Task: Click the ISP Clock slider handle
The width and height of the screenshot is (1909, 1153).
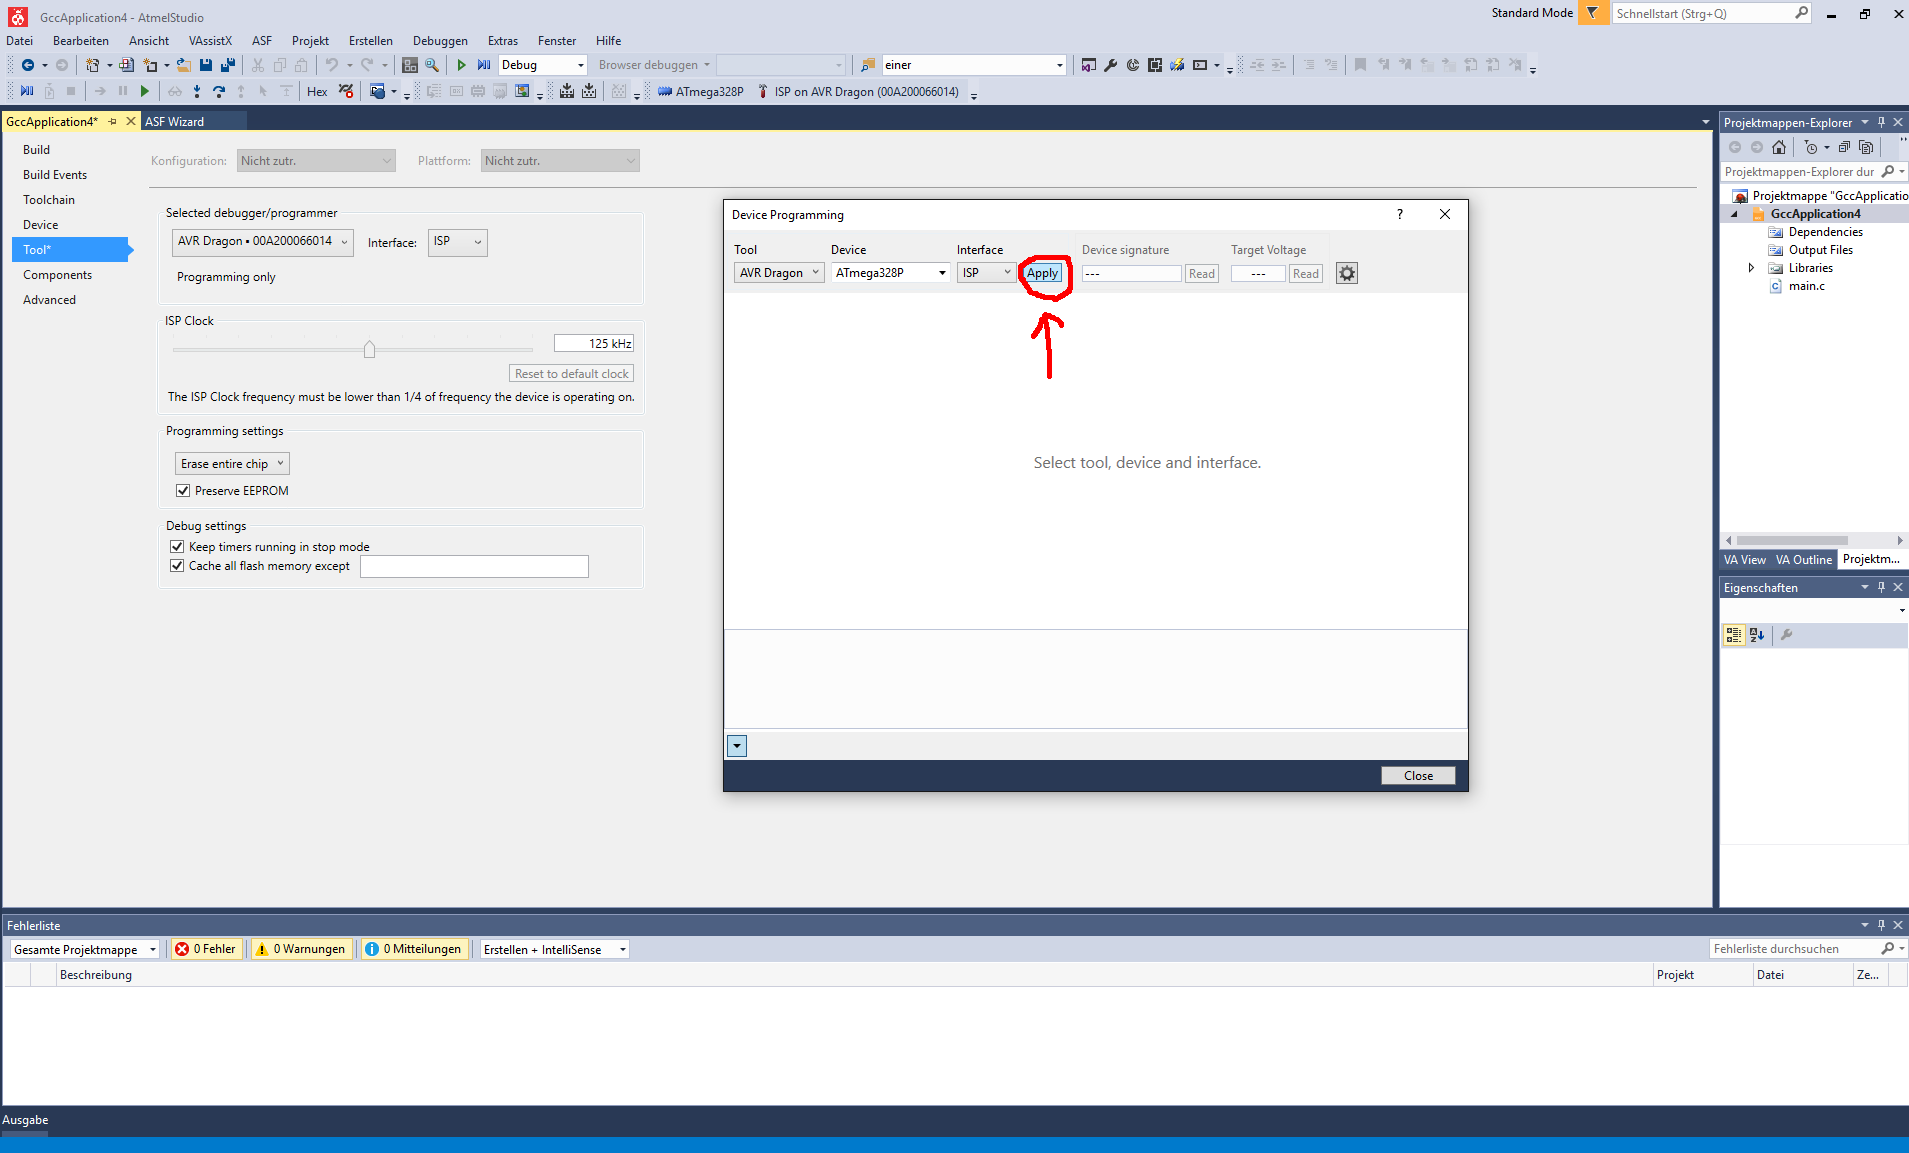Action: [369, 349]
